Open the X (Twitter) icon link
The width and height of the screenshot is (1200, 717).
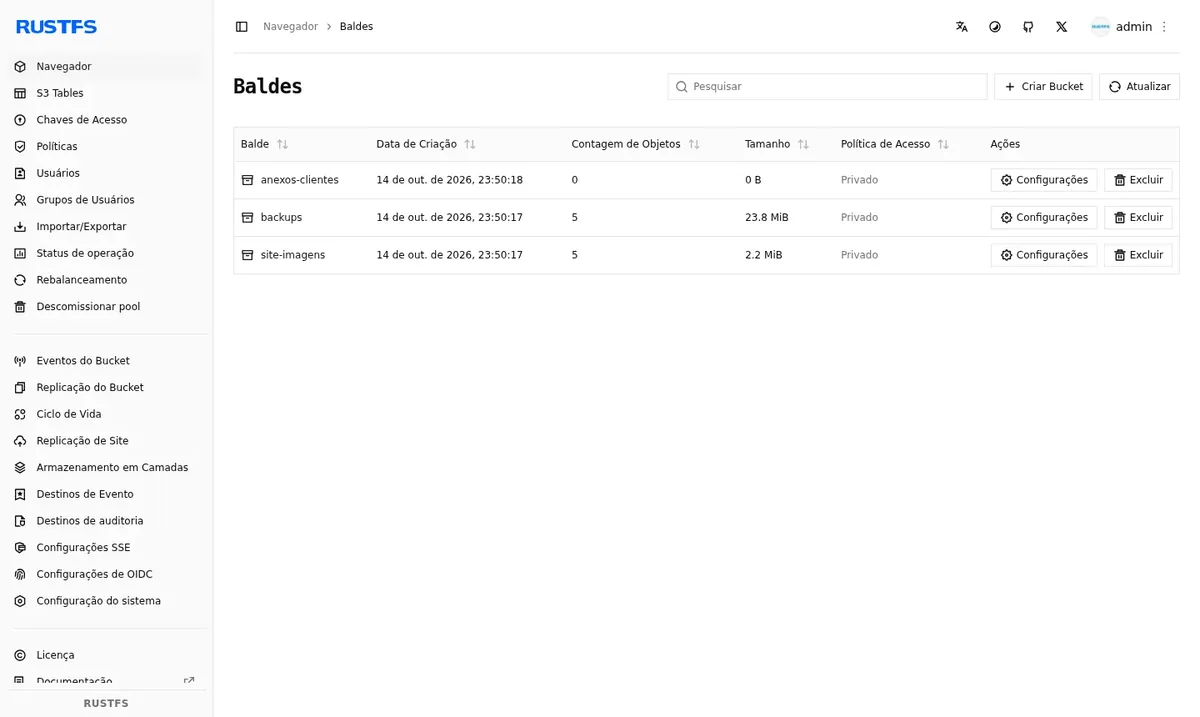pyautogui.click(x=1061, y=27)
